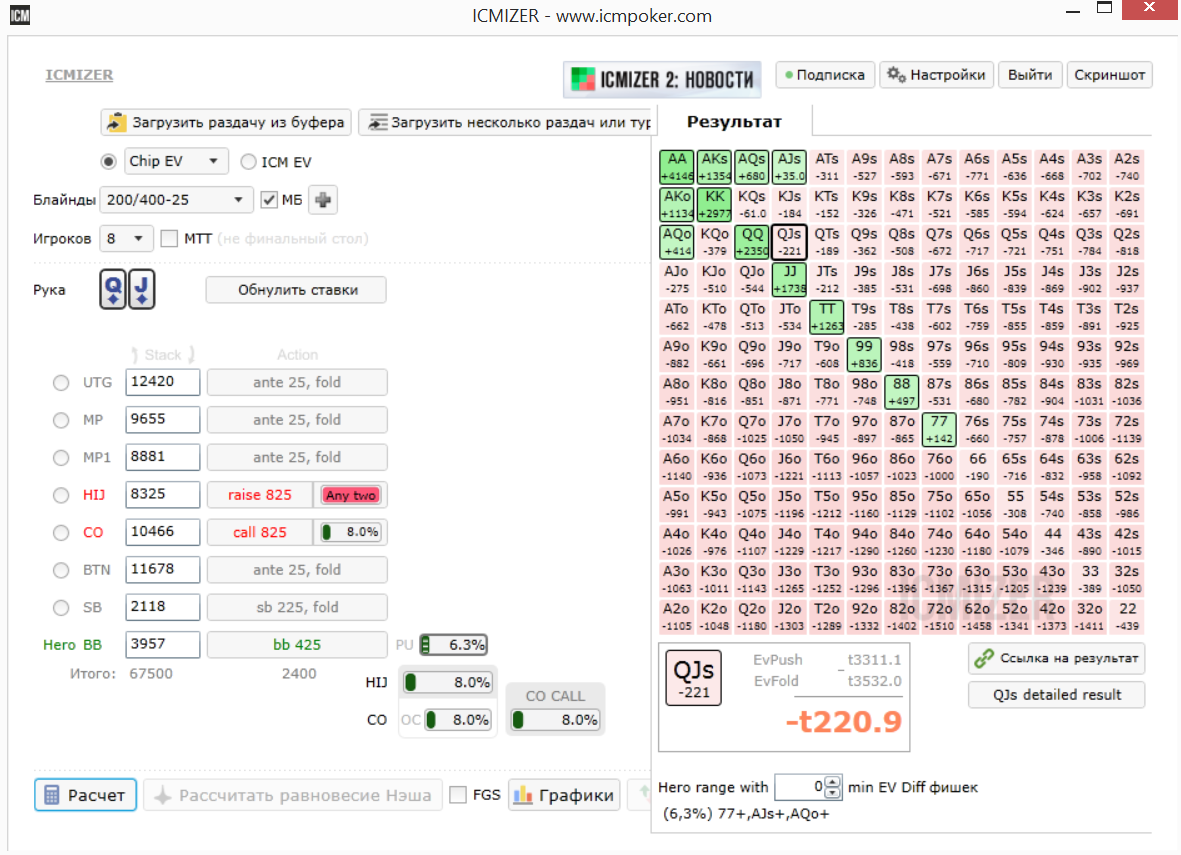Open the players count dropdown showing 8
Viewport: 1181px width, 855px height.
point(127,239)
